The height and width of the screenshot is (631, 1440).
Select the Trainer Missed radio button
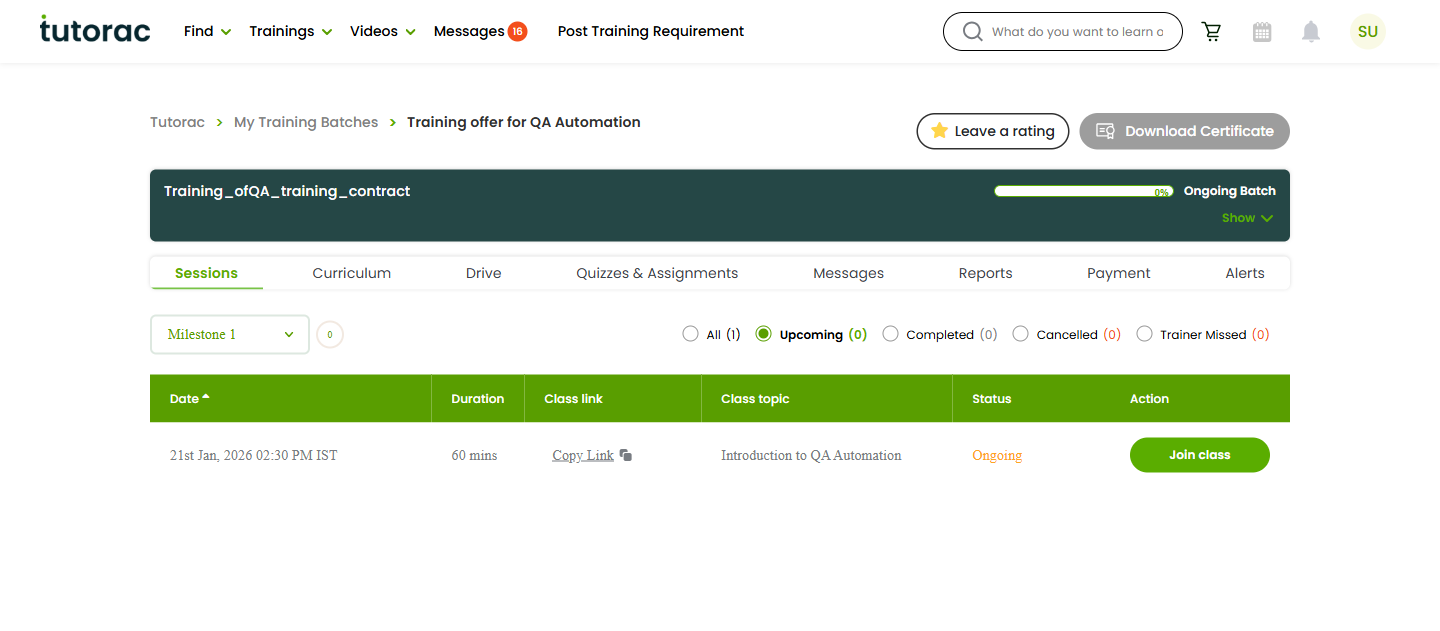1145,334
